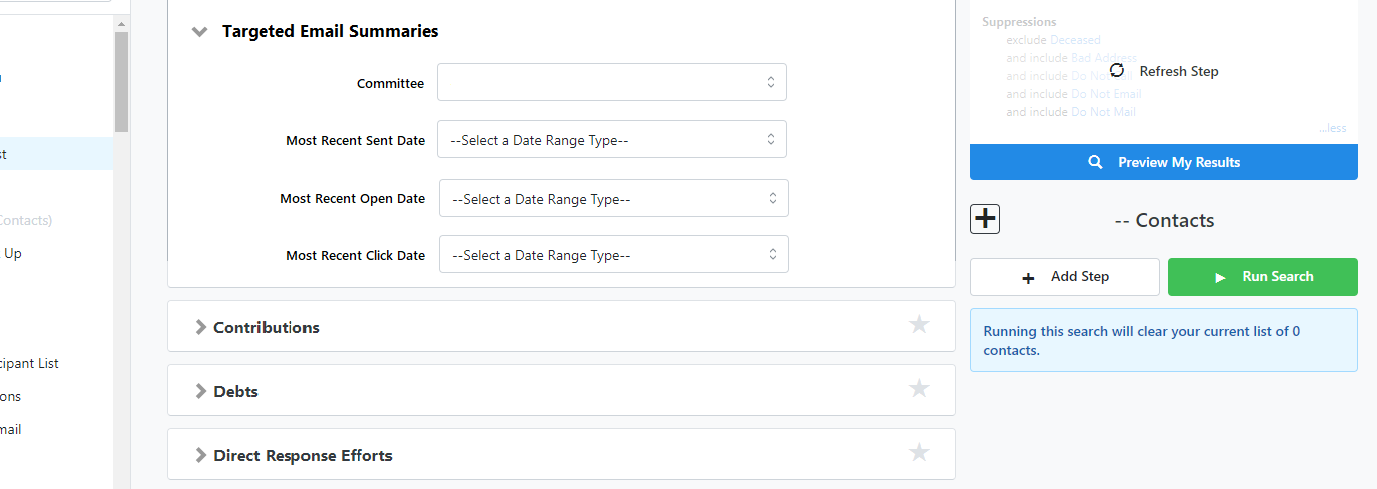Click the 'Running this search will clear' notice

[1164, 341]
